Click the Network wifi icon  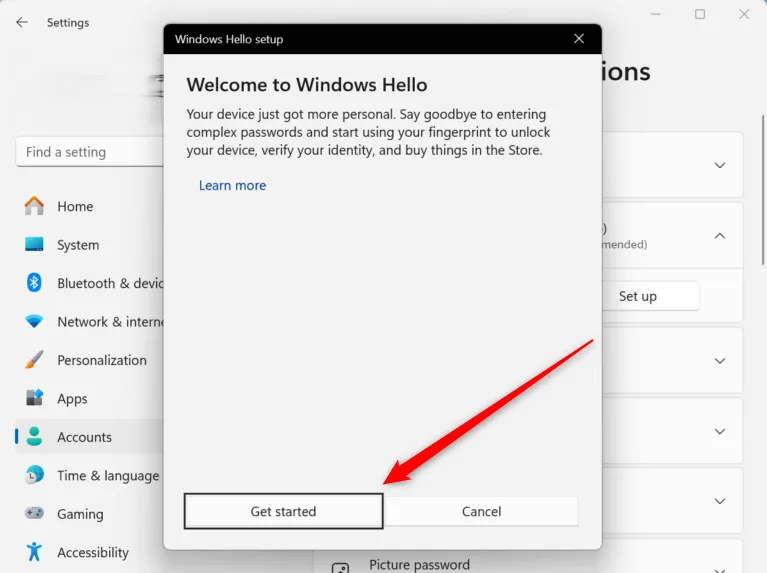34,321
